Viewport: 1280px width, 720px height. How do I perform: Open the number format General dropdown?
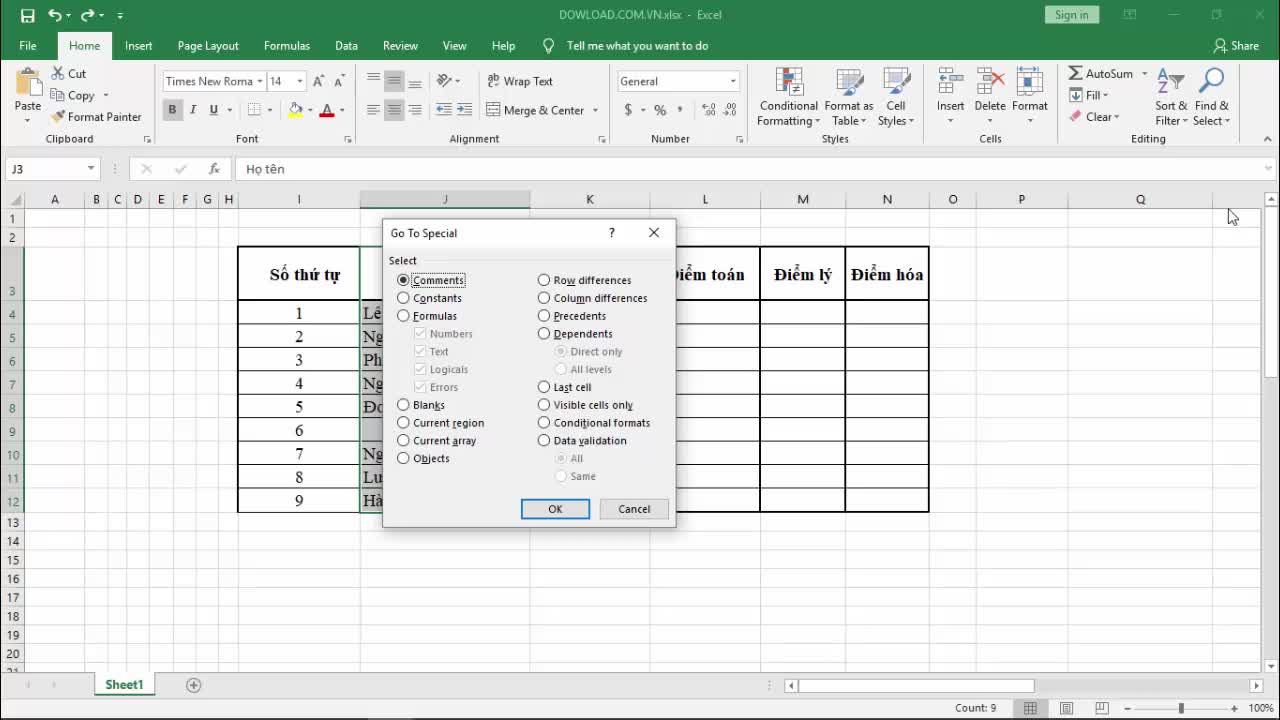point(733,81)
